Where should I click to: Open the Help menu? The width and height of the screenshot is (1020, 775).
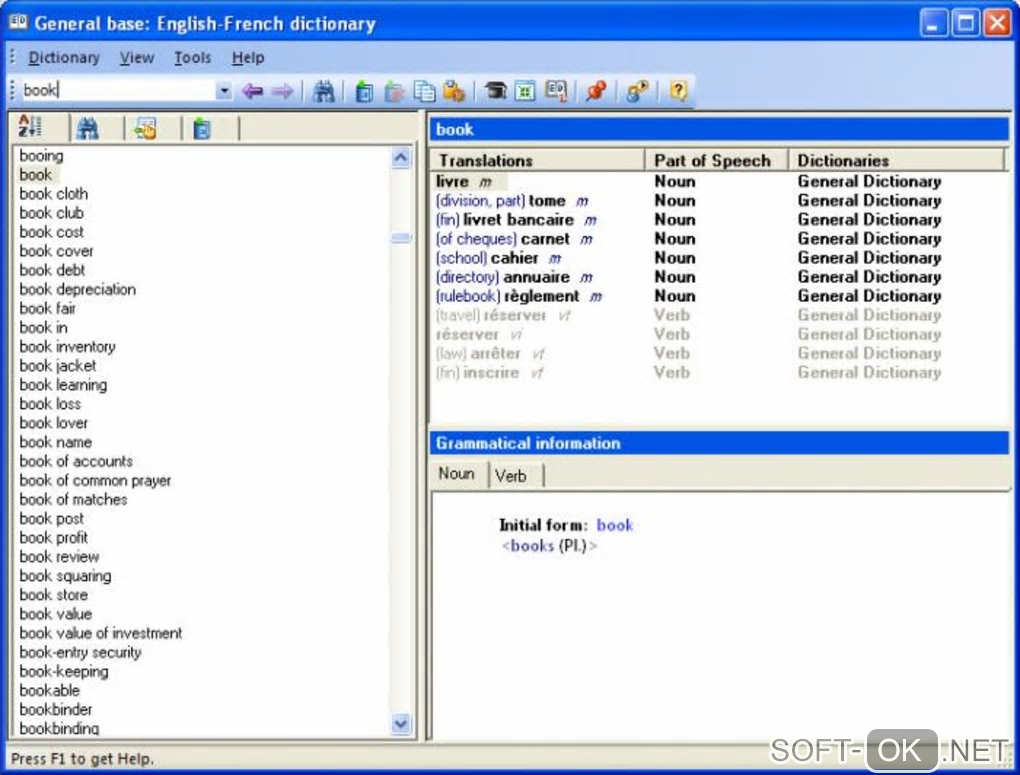248,58
